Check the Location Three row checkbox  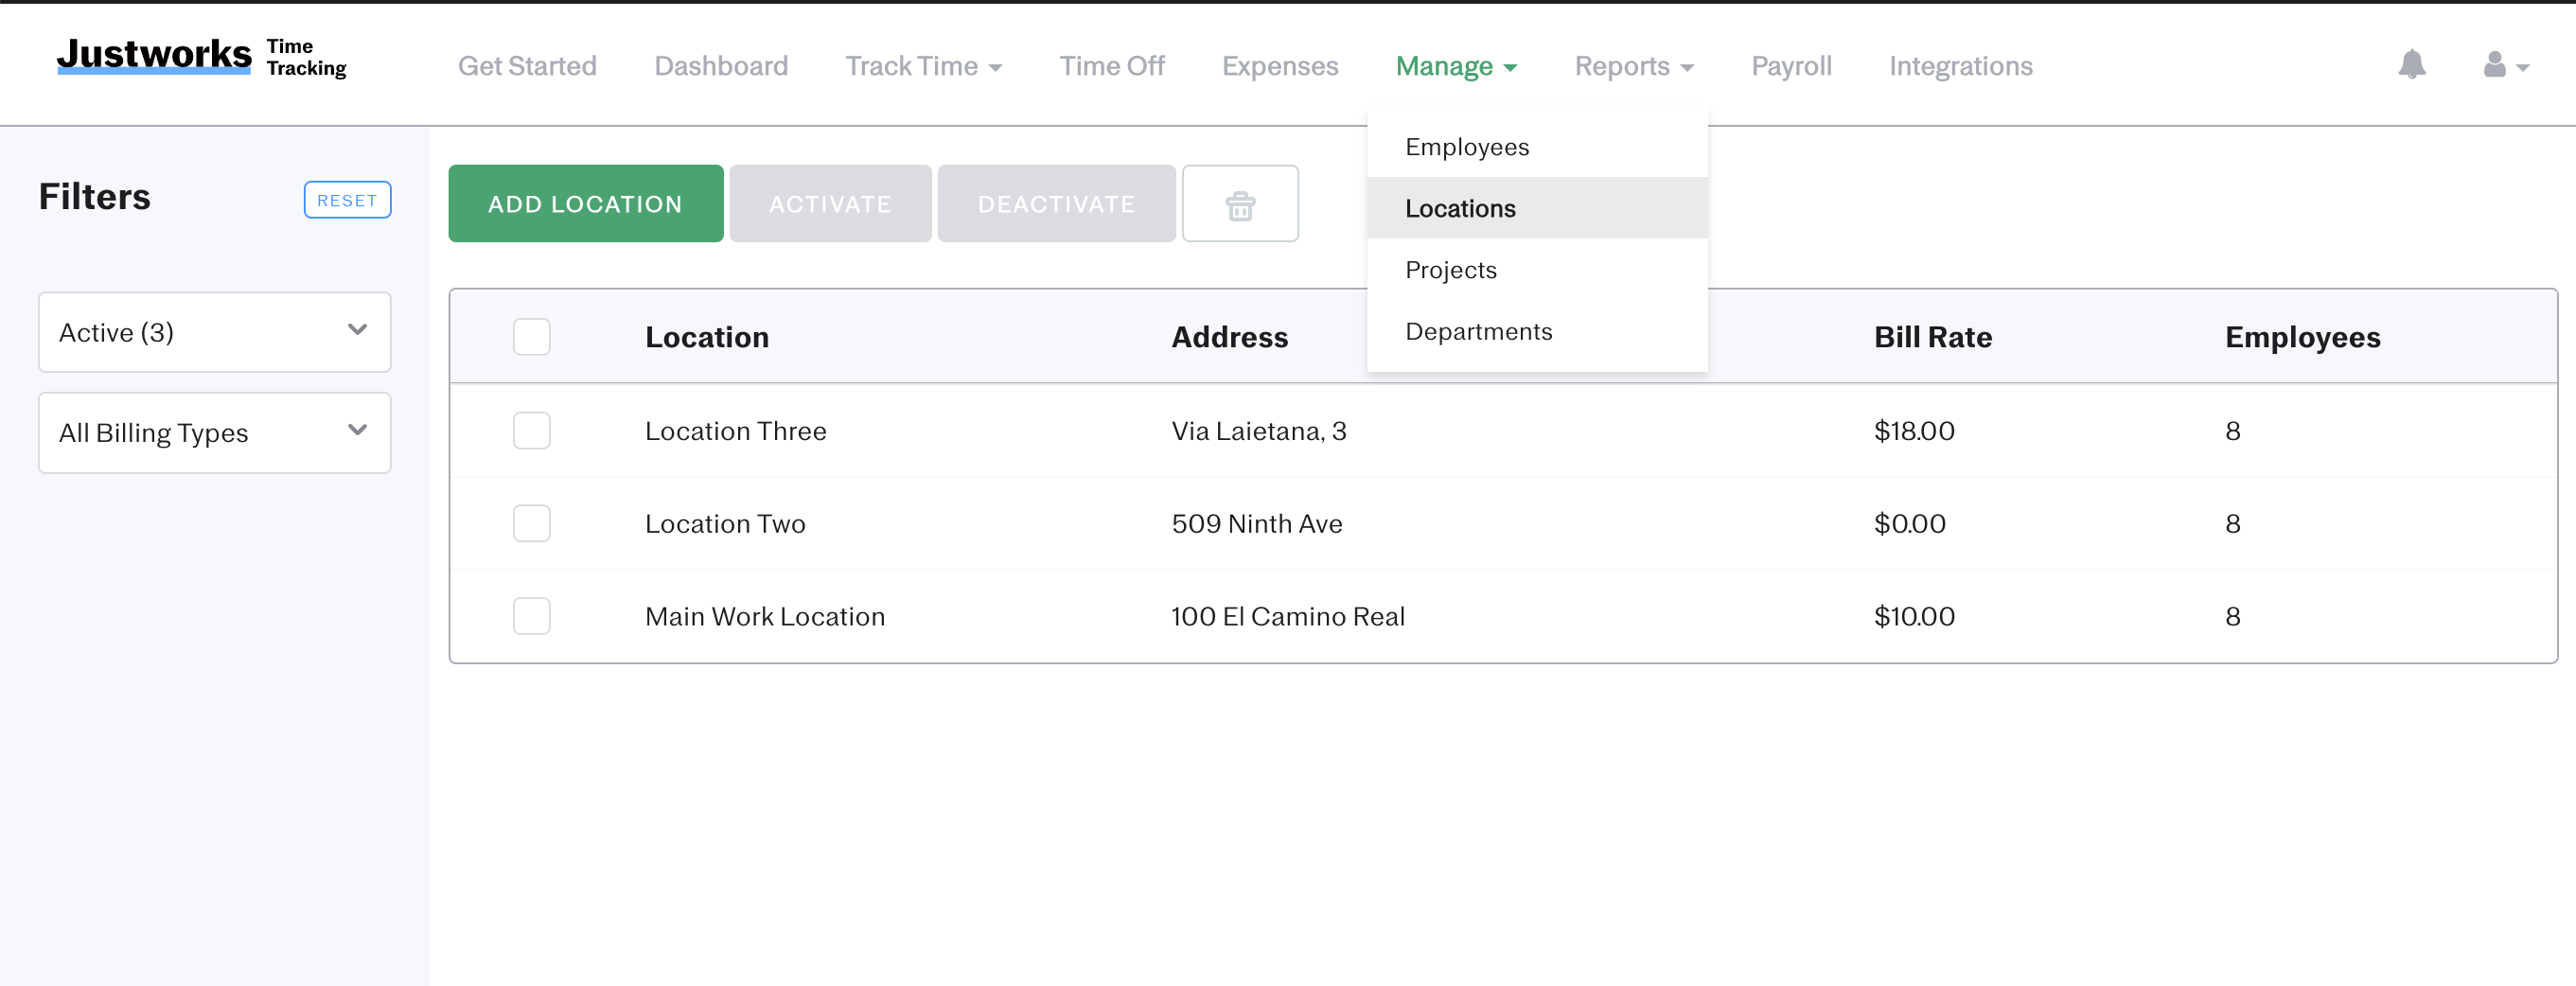tap(531, 431)
